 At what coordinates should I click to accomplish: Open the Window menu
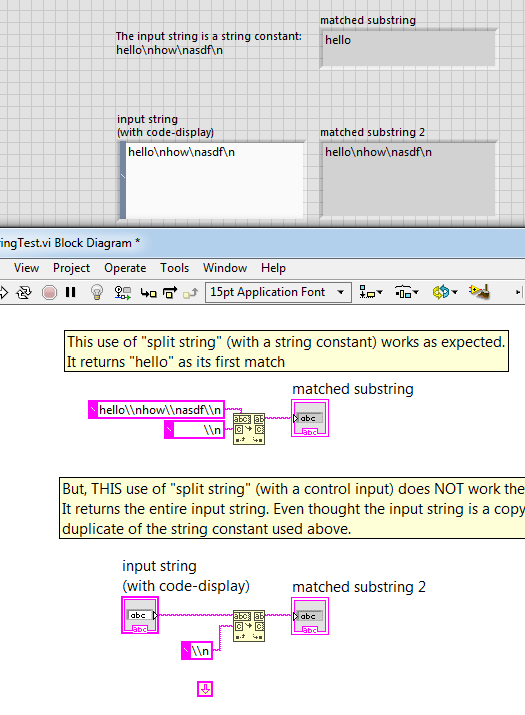(x=225, y=268)
